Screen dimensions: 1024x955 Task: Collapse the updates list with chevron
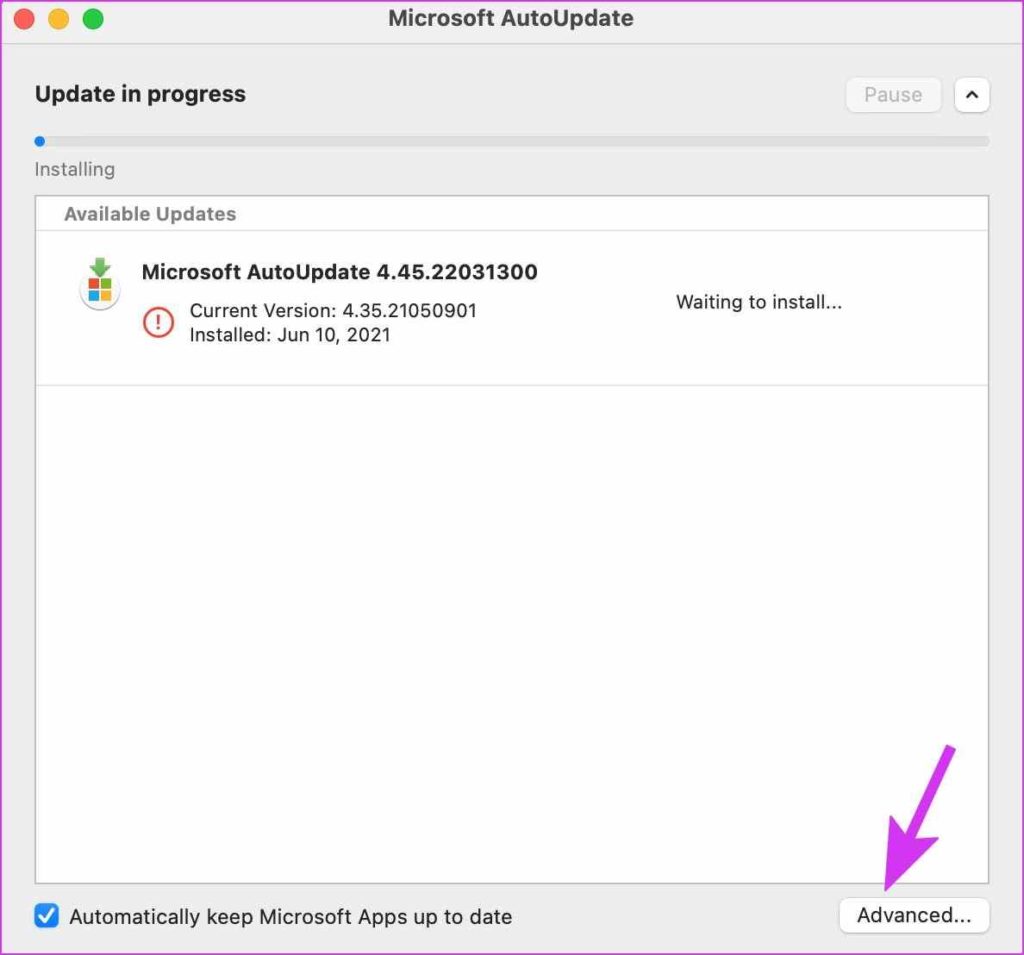point(972,95)
